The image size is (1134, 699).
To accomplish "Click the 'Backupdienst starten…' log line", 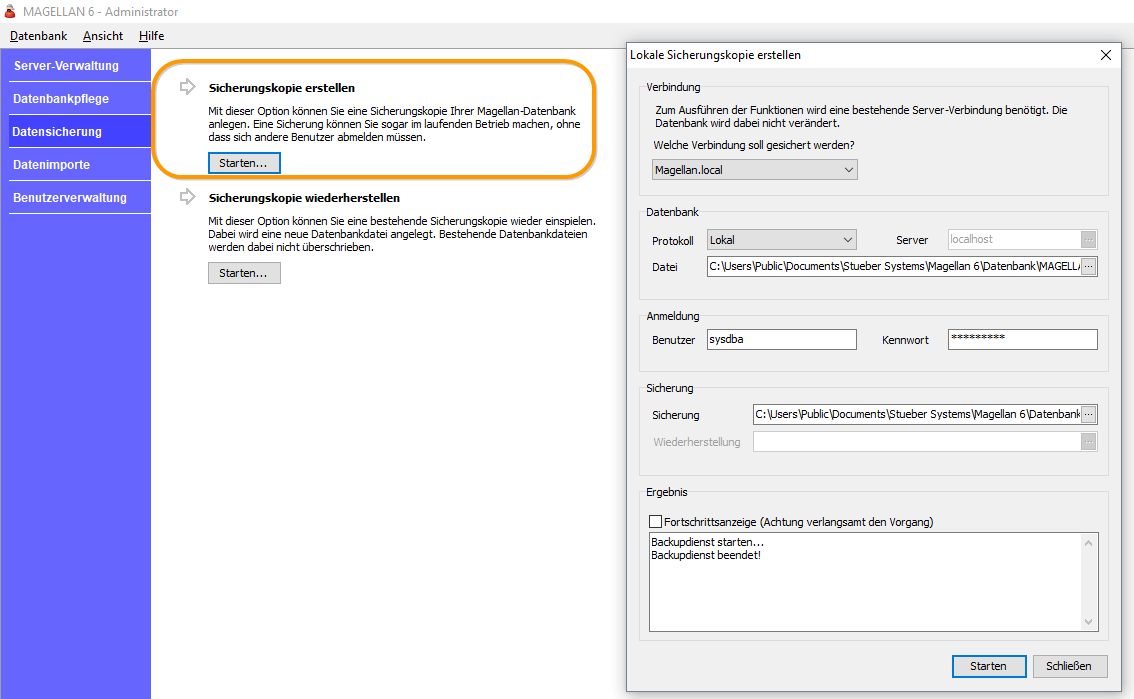I will coord(707,542).
